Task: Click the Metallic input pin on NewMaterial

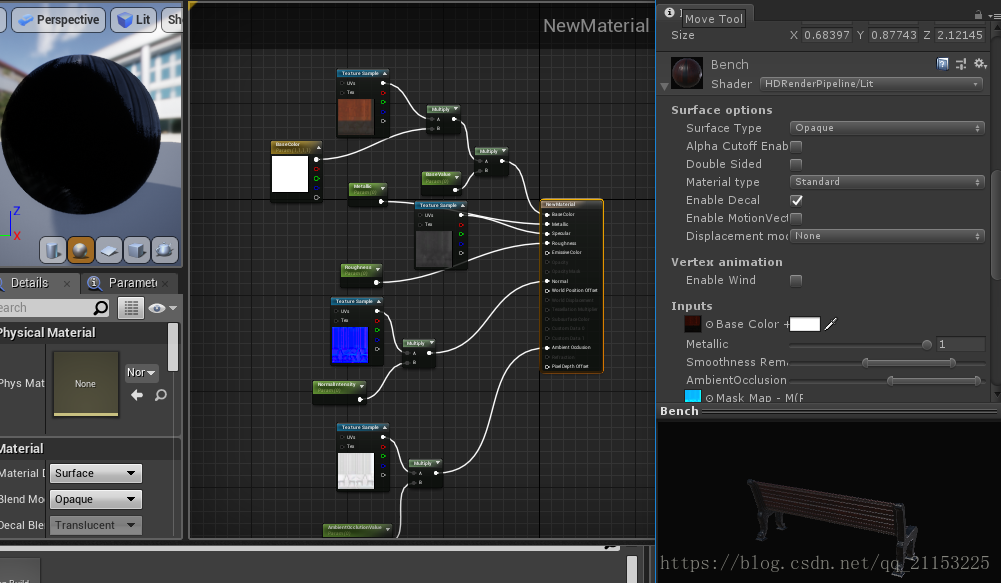Action: point(547,224)
